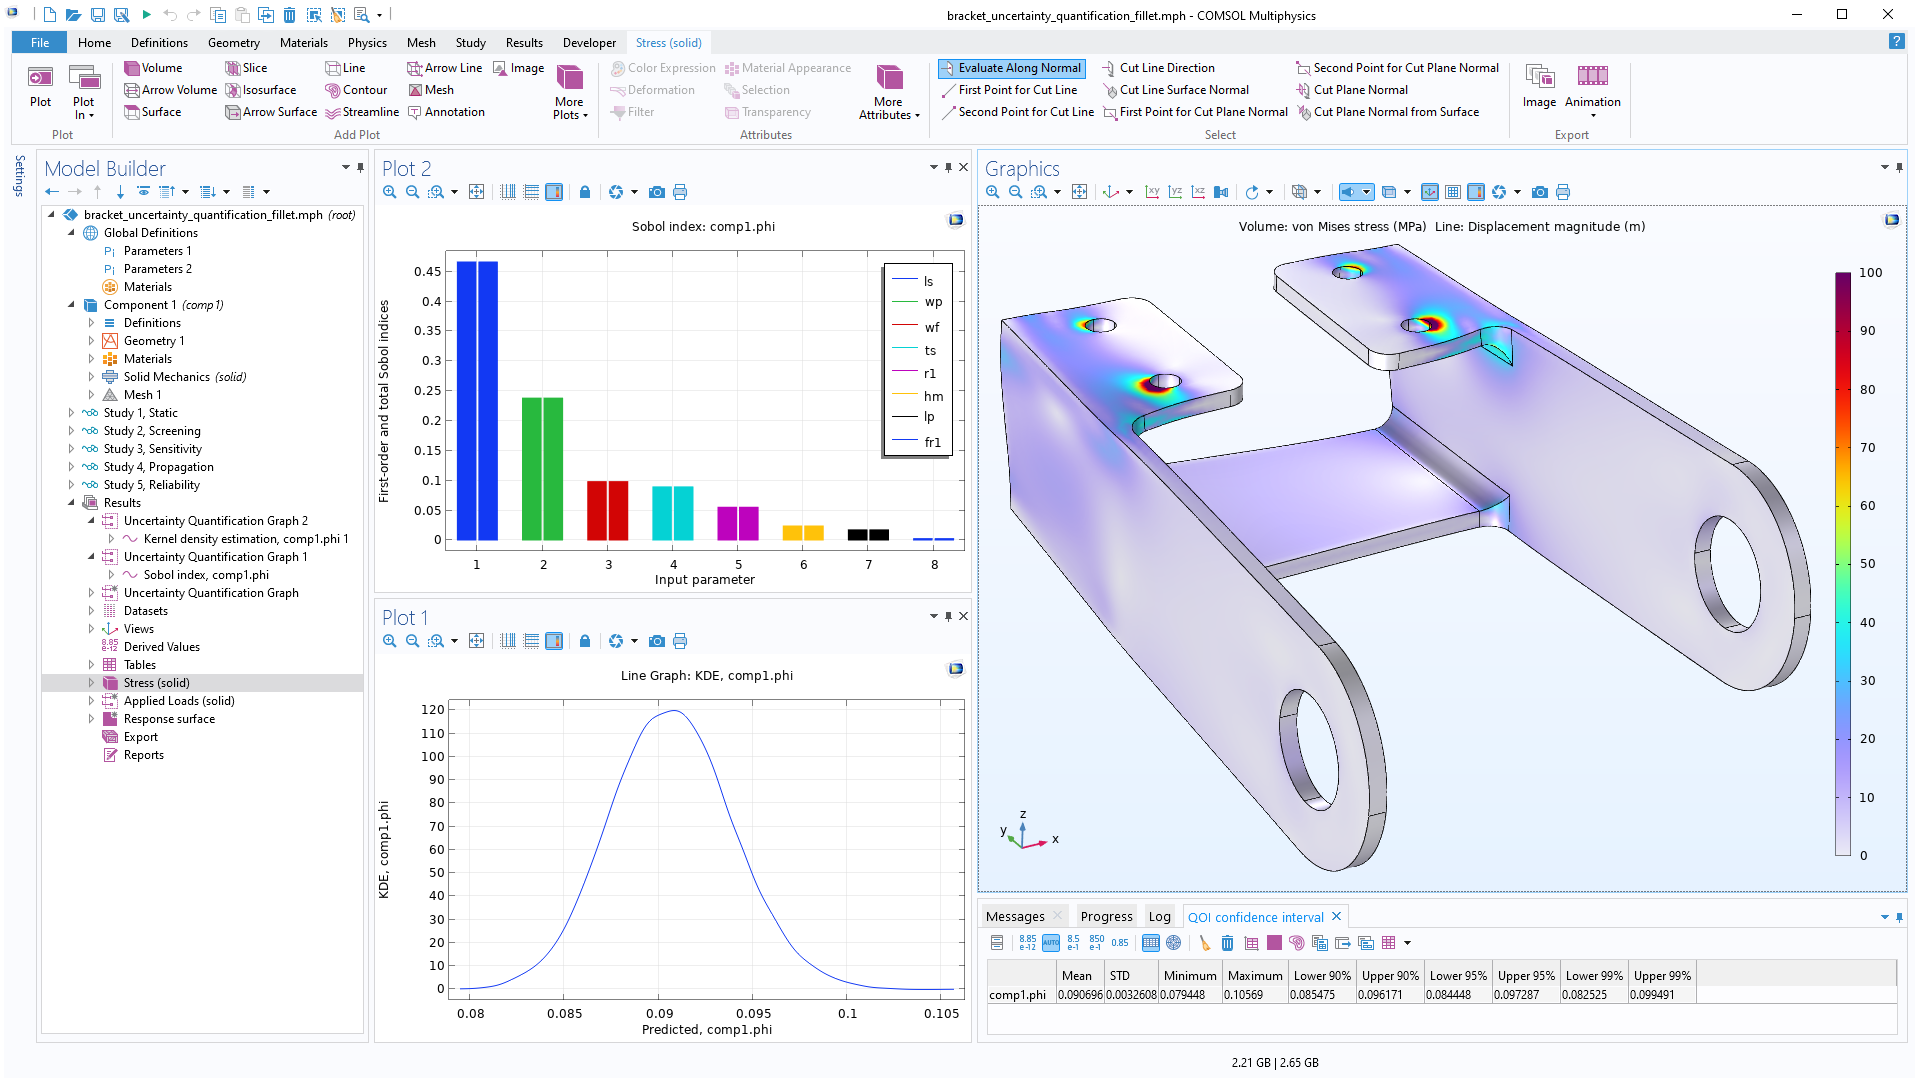Open the More Plots dropdown

(570, 108)
